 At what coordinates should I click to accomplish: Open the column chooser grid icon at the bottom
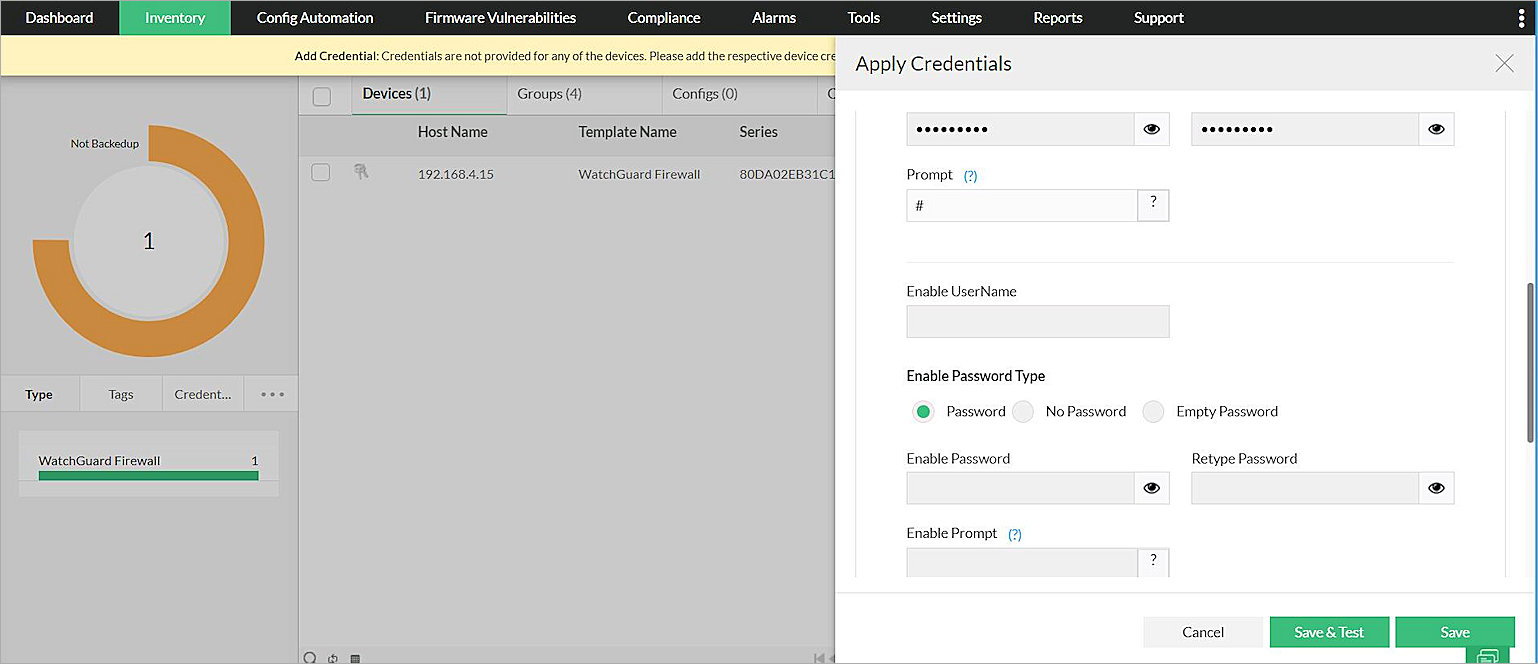[356, 658]
